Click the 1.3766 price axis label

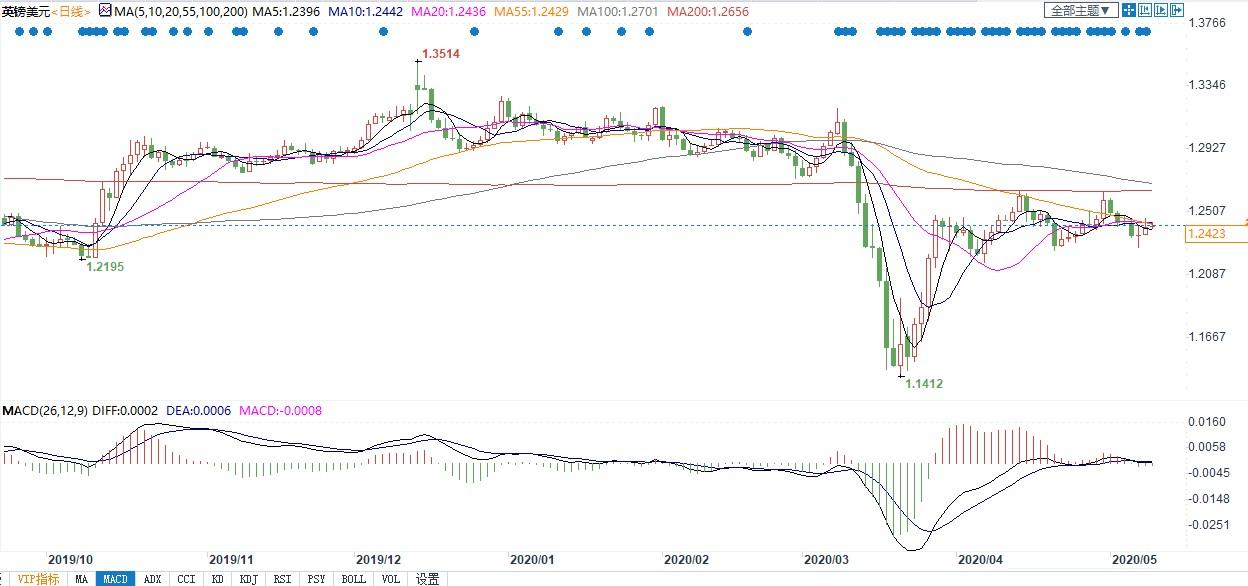[1206, 22]
